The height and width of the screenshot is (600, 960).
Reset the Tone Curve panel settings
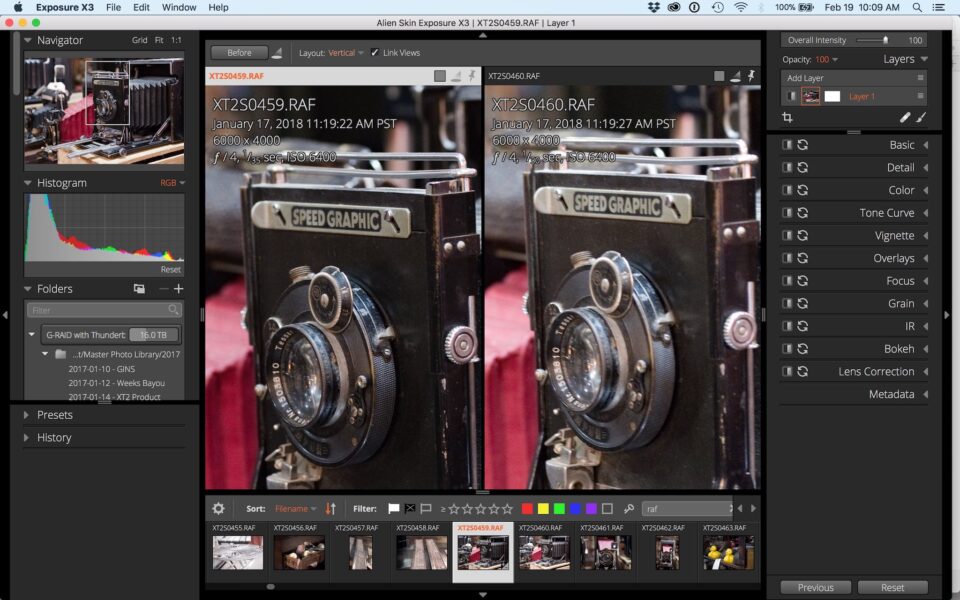[803, 212]
